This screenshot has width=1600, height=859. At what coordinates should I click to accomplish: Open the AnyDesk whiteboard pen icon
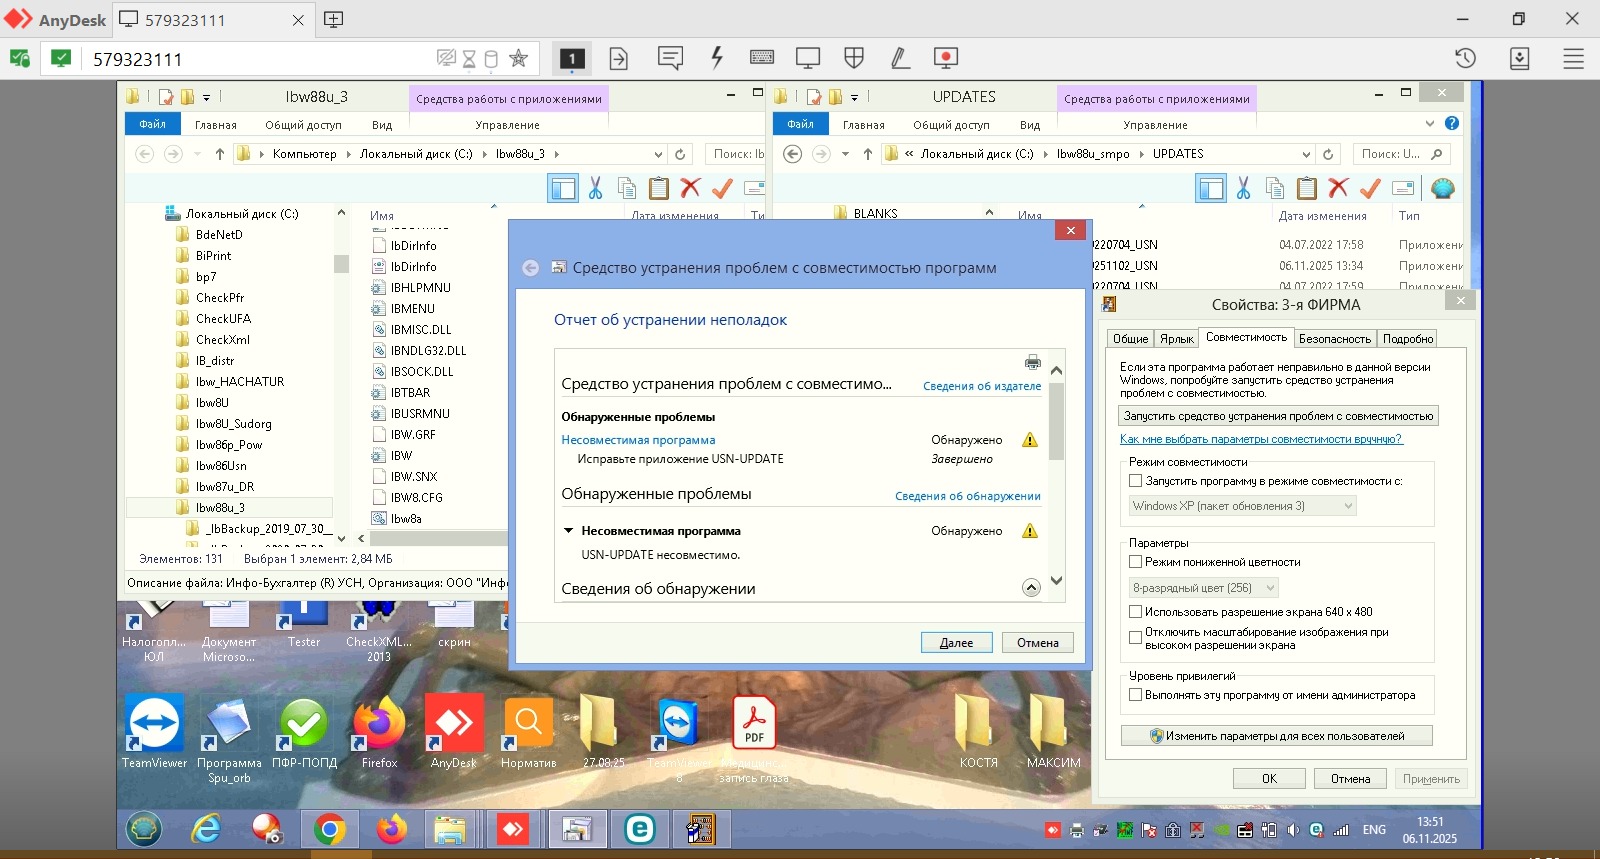(900, 59)
